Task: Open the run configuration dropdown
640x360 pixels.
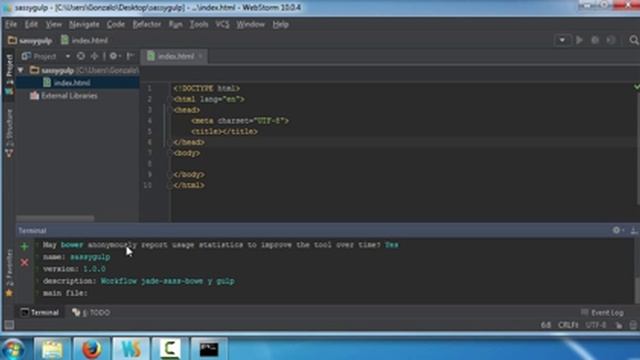Action: [x=562, y=40]
